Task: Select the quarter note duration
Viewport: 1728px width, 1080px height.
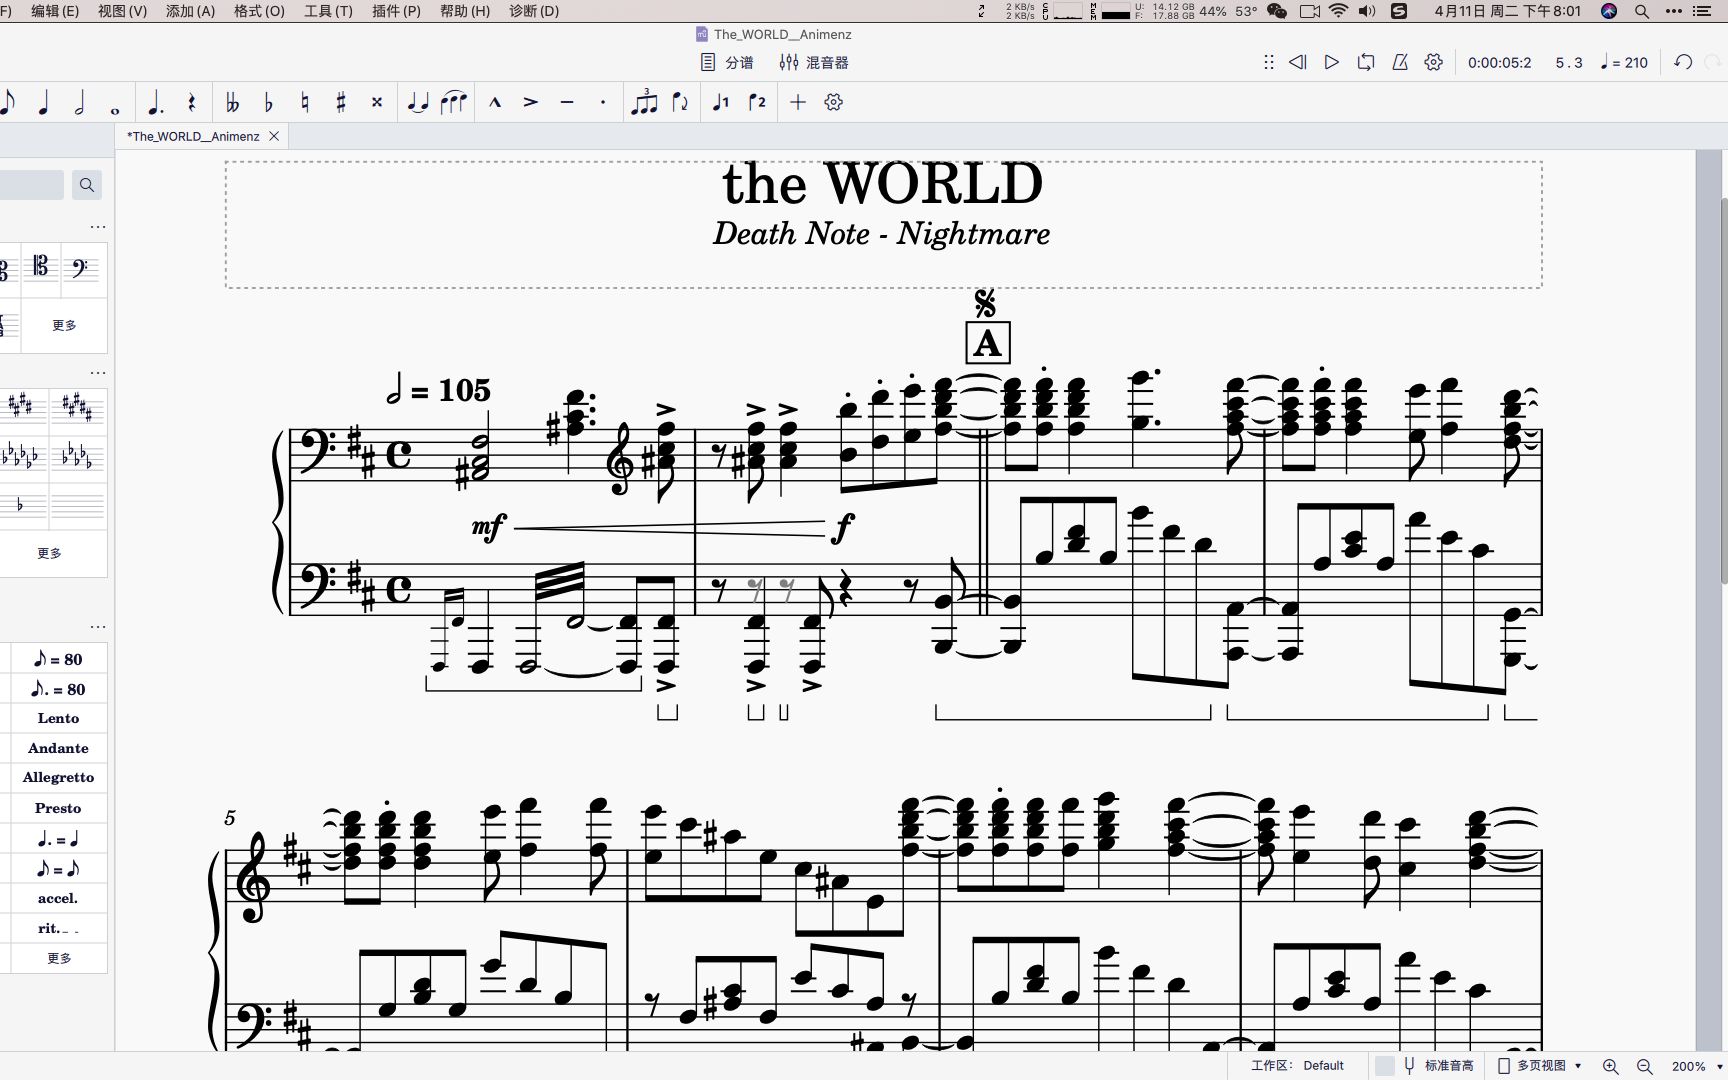Action: [x=43, y=102]
